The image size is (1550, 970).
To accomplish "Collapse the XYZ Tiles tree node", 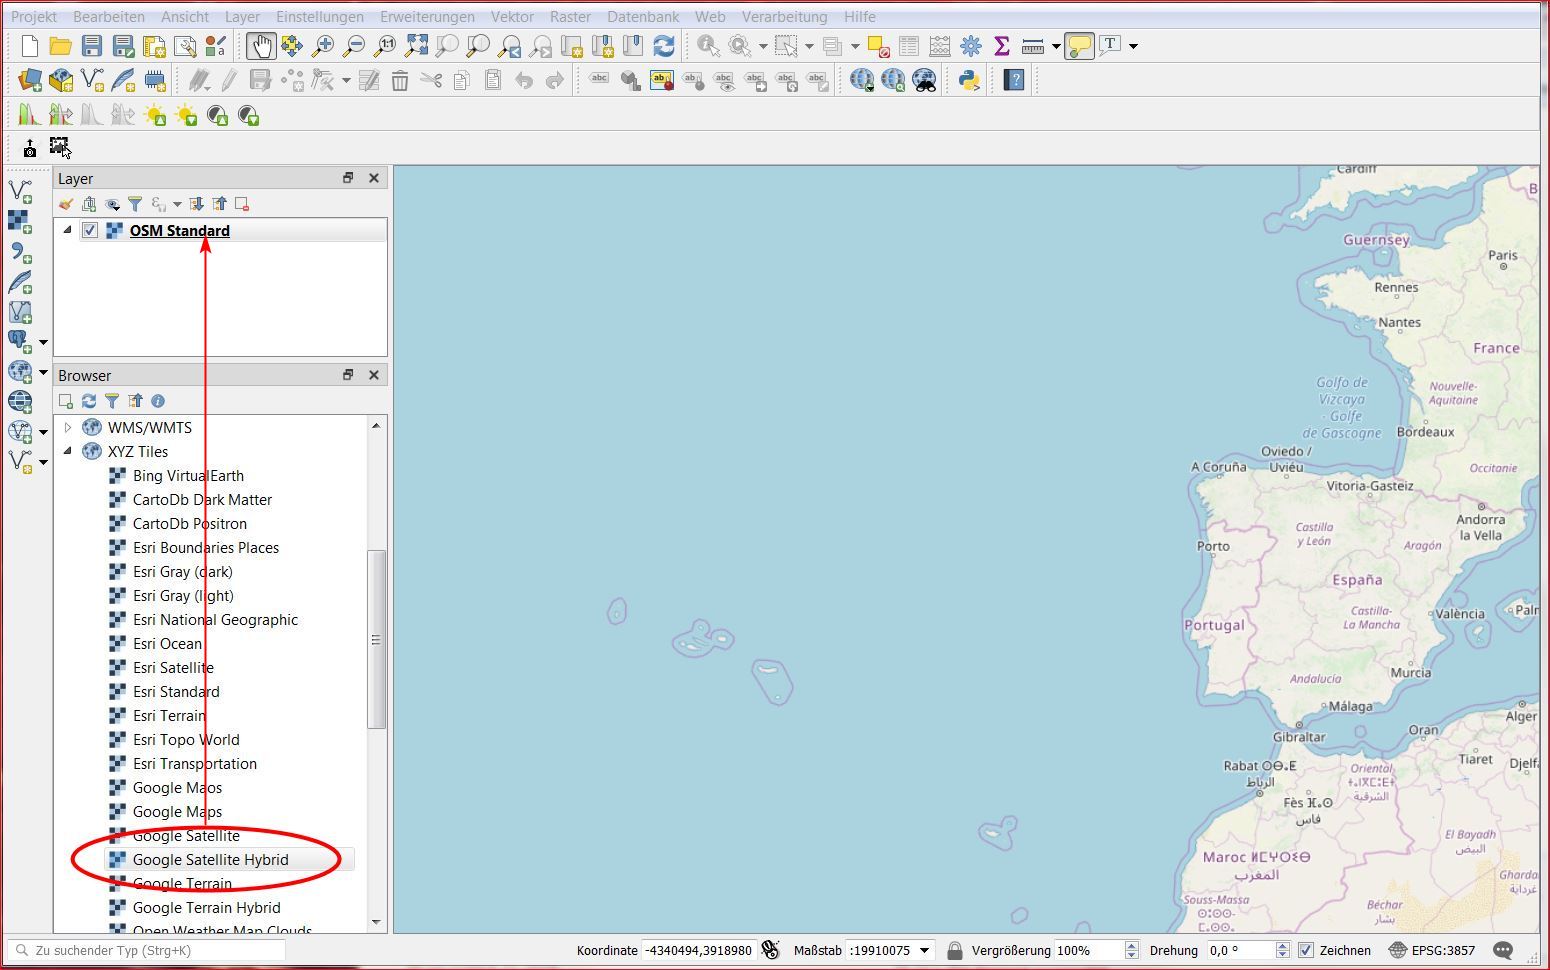I will point(68,452).
